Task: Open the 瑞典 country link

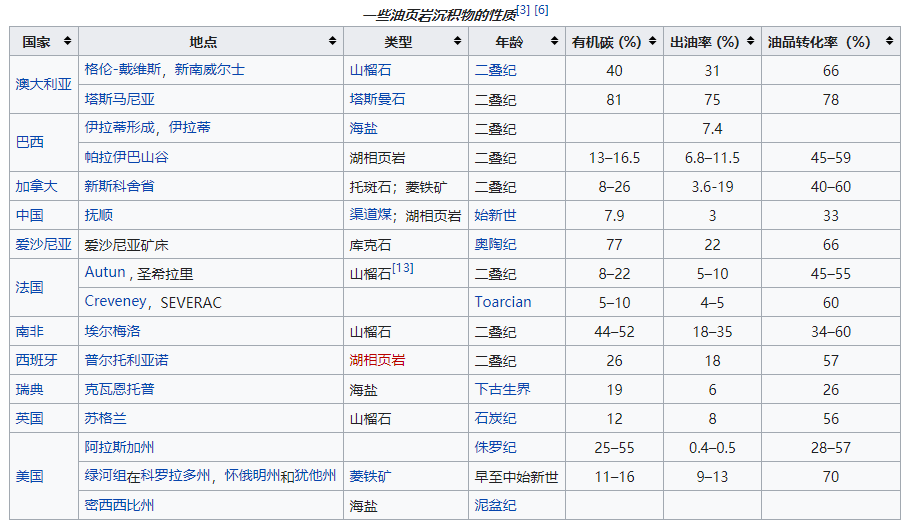Action: pyautogui.click(x=30, y=389)
